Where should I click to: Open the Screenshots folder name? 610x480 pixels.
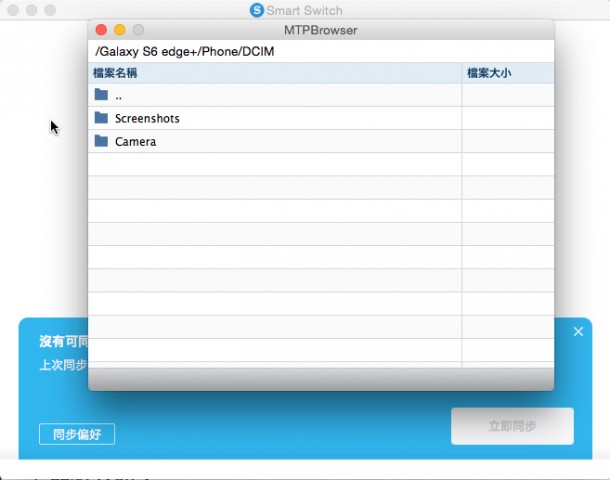tap(147, 118)
